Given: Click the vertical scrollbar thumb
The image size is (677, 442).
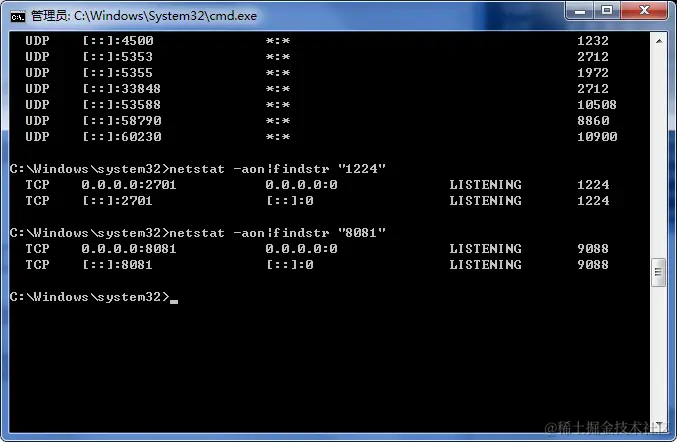Looking at the screenshot, I should click(x=658, y=272).
